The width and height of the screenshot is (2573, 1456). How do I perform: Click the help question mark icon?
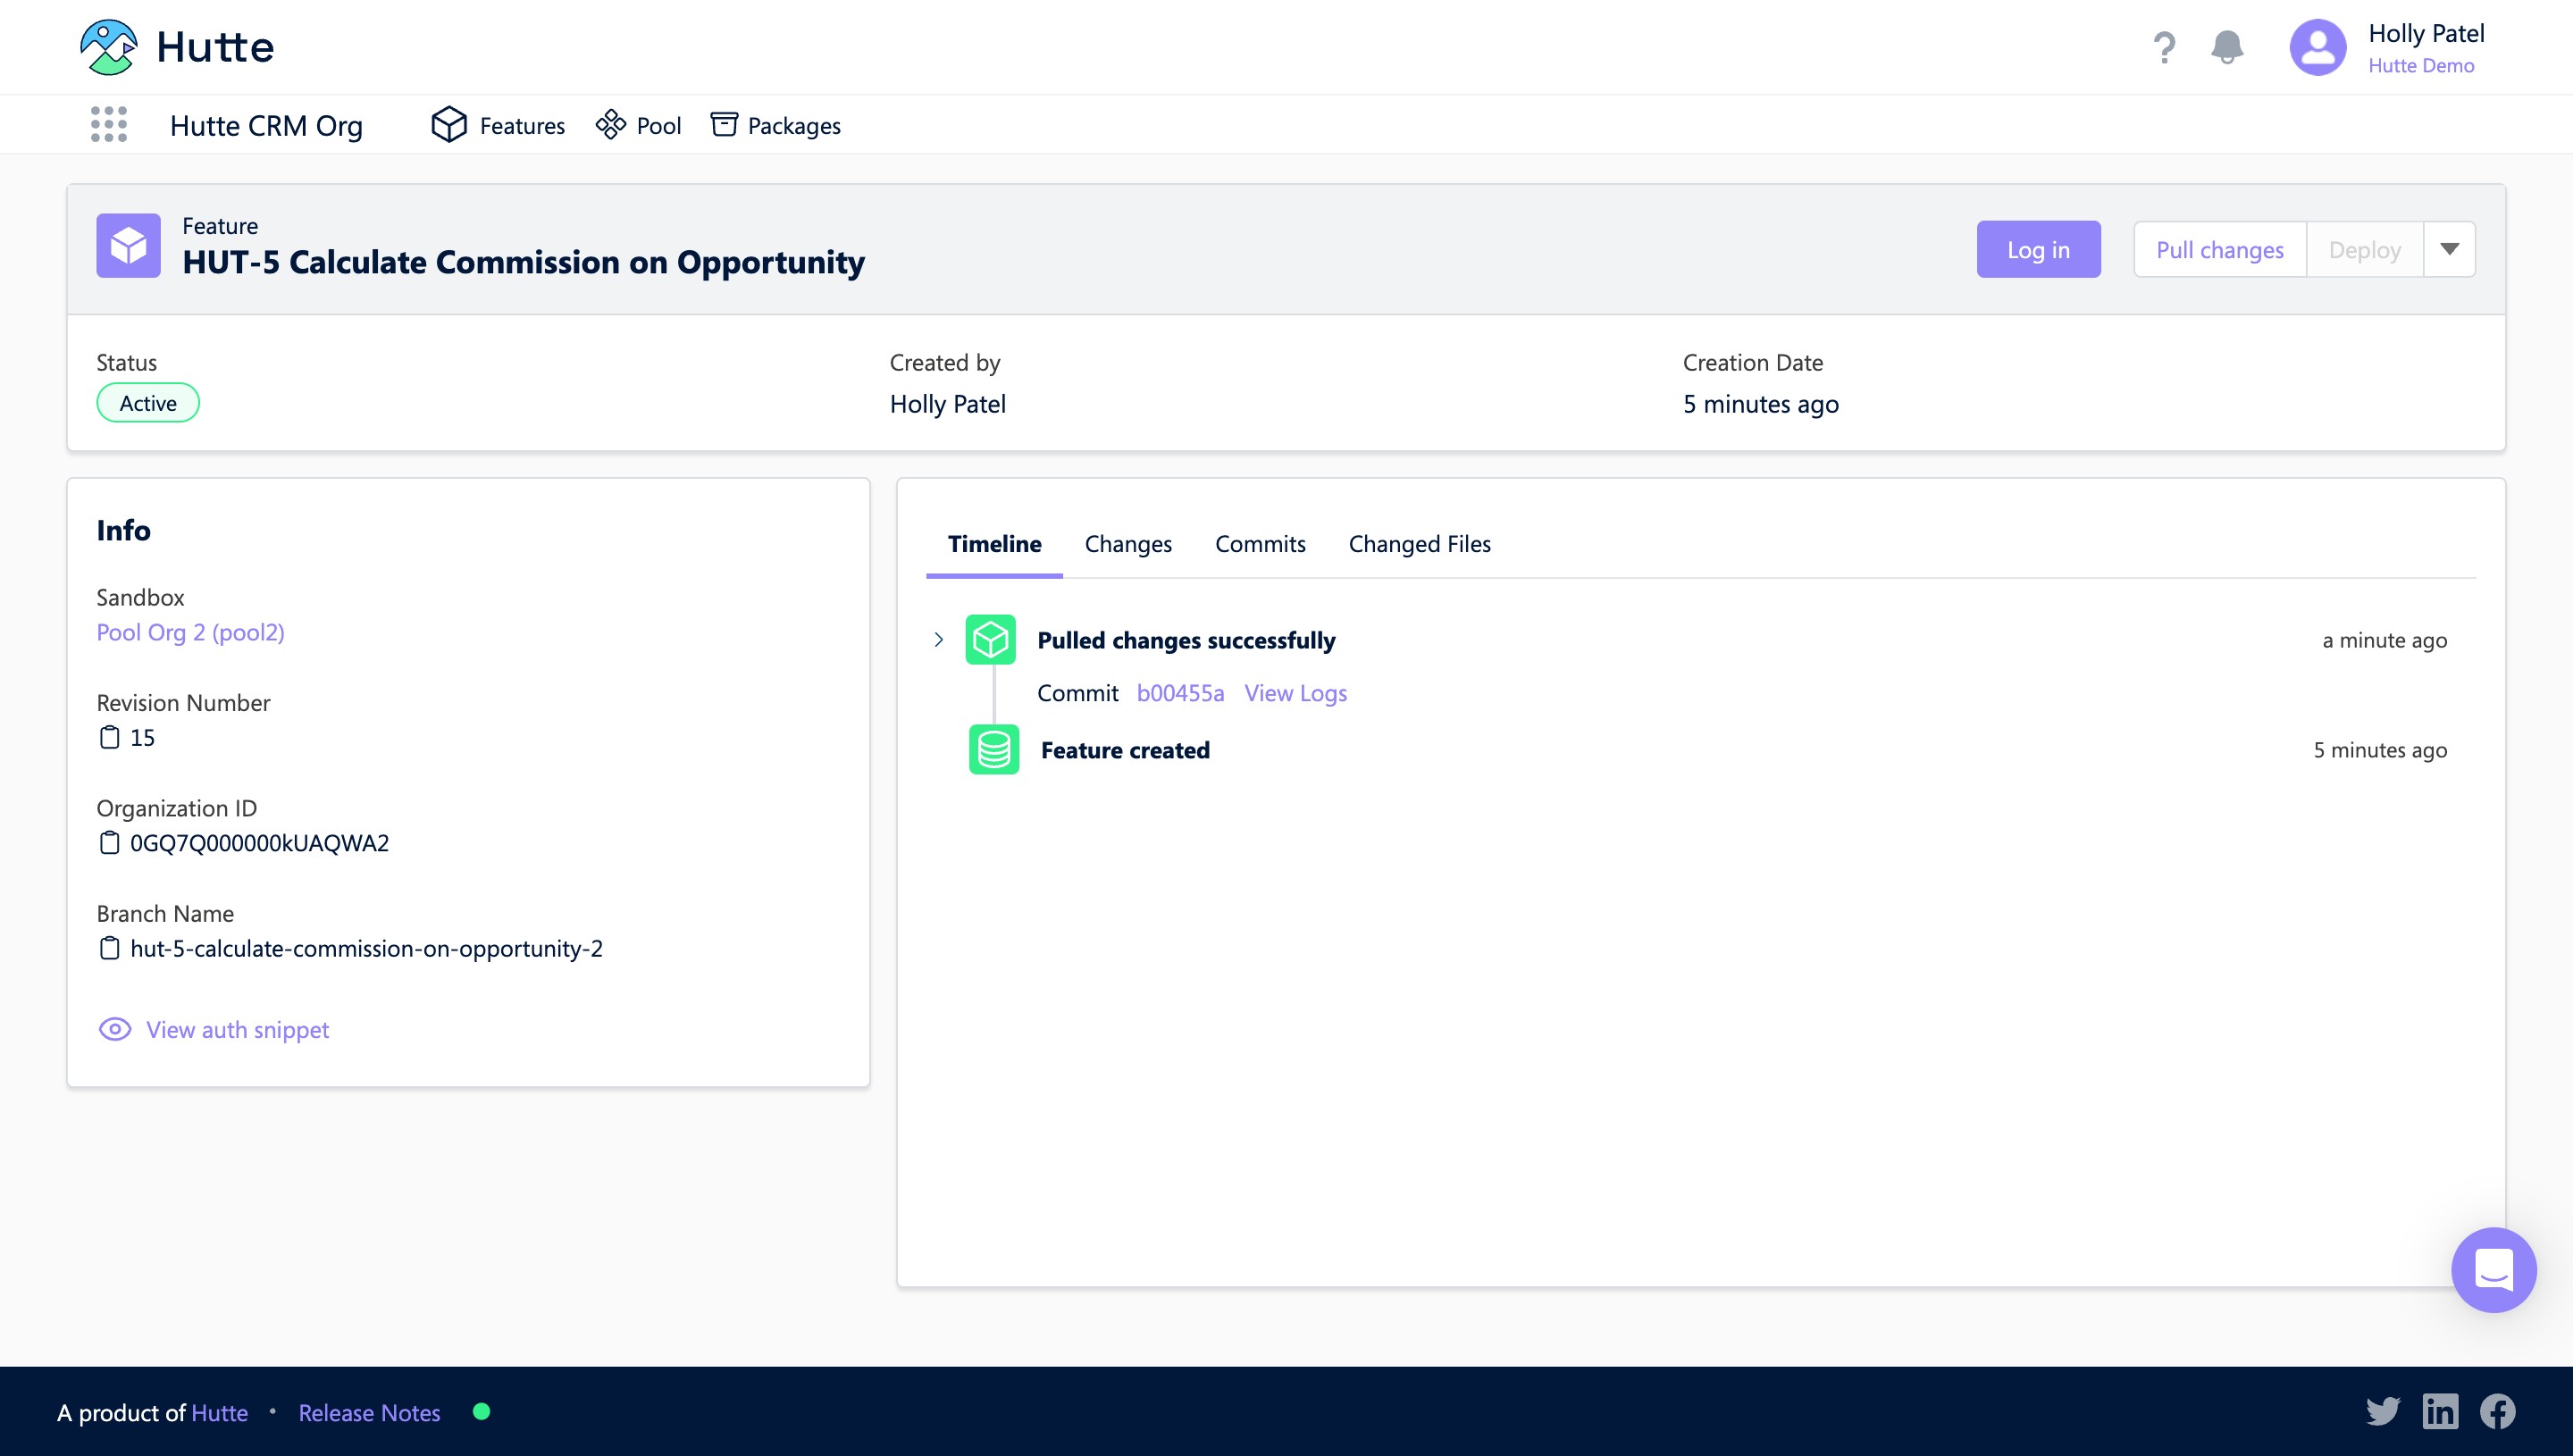point(2164,47)
